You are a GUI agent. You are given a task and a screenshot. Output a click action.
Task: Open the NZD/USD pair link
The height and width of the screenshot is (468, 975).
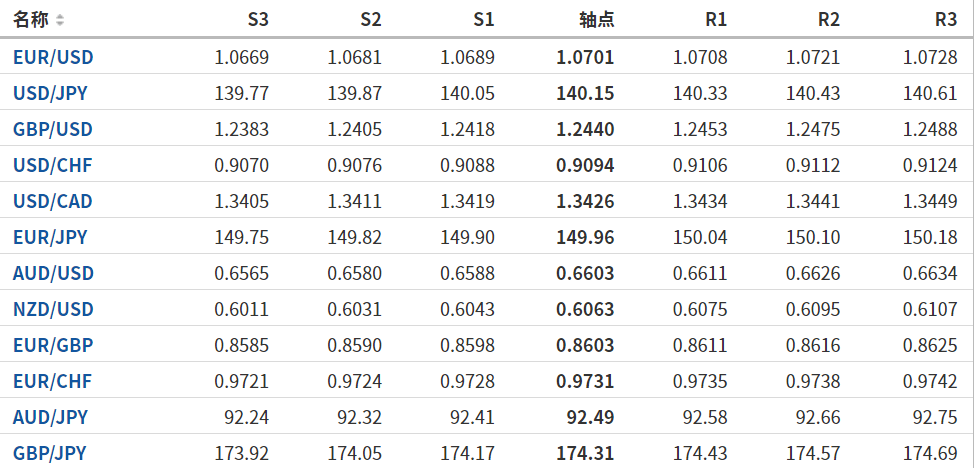(x=53, y=309)
